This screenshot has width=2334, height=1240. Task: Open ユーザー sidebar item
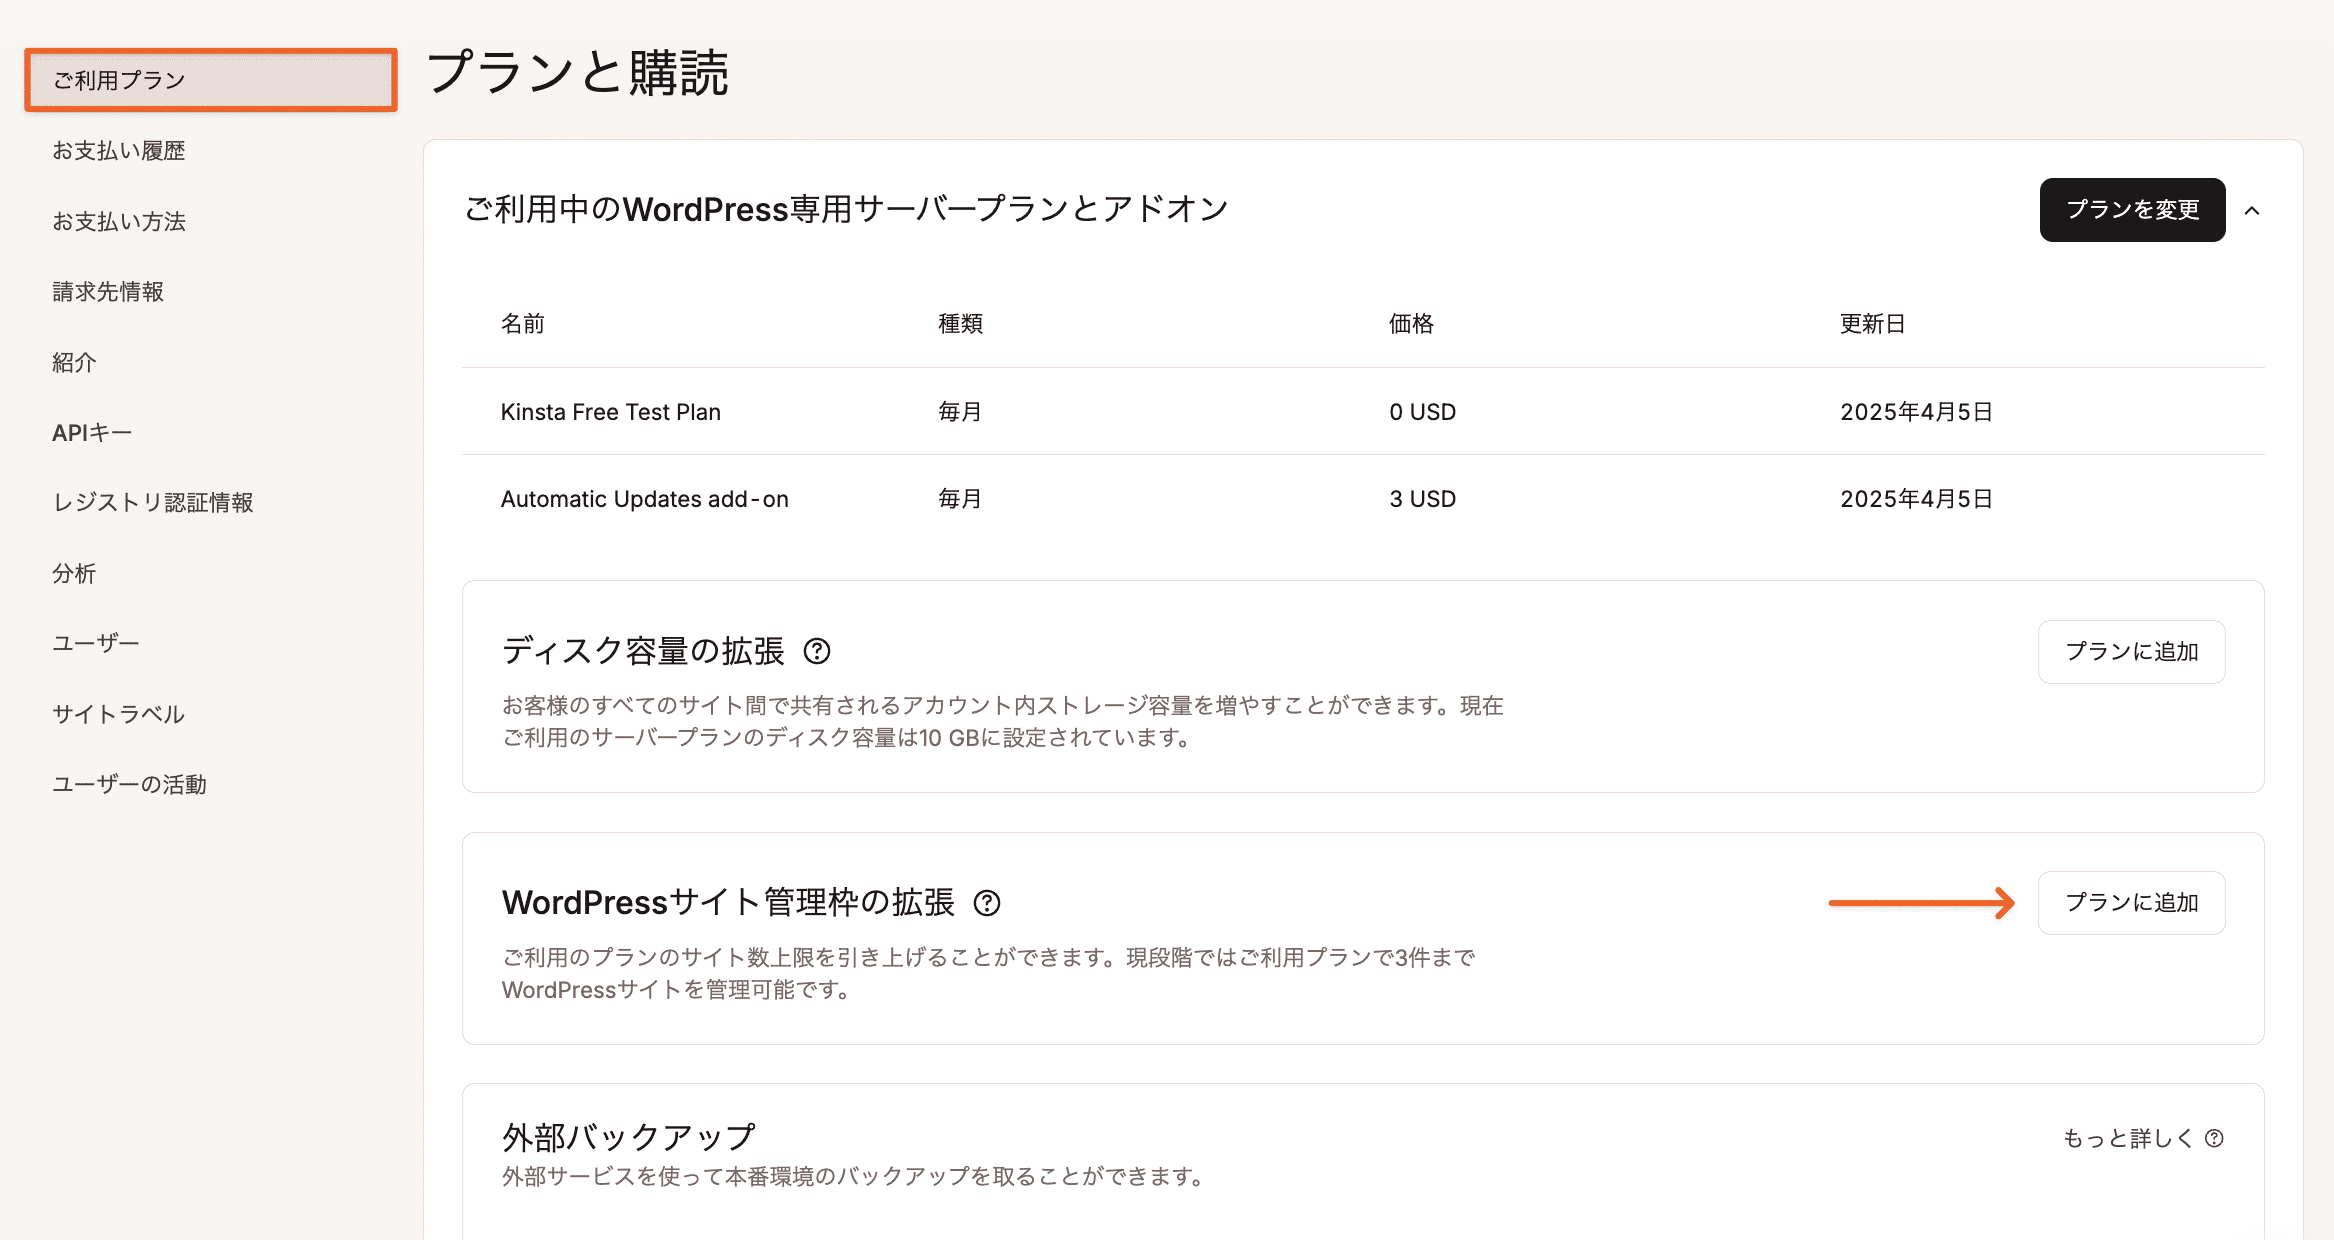pyautogui.click(x=96, y=644)
